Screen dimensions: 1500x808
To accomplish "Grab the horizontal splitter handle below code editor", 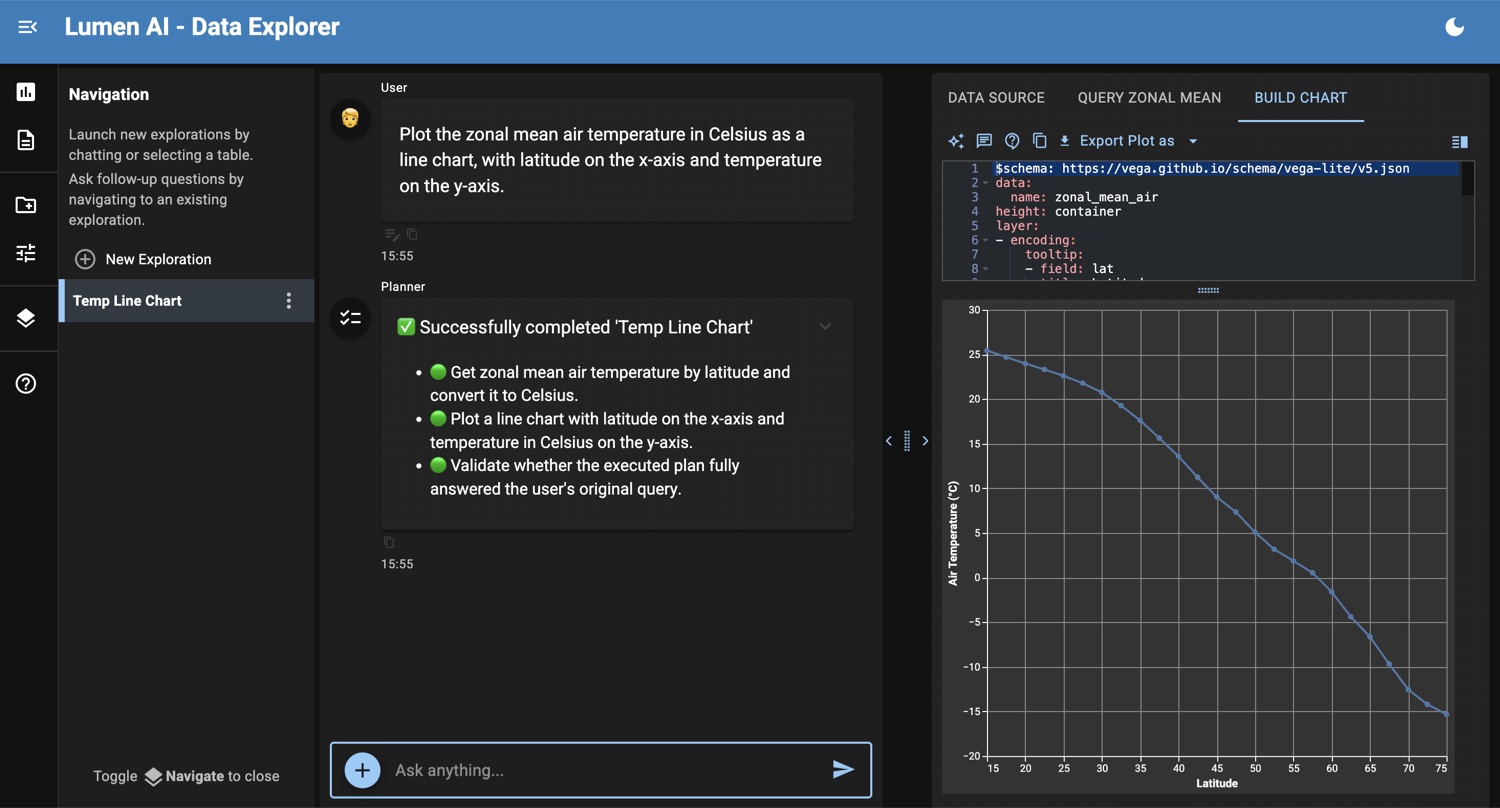I will click(x=1208, y=290).
